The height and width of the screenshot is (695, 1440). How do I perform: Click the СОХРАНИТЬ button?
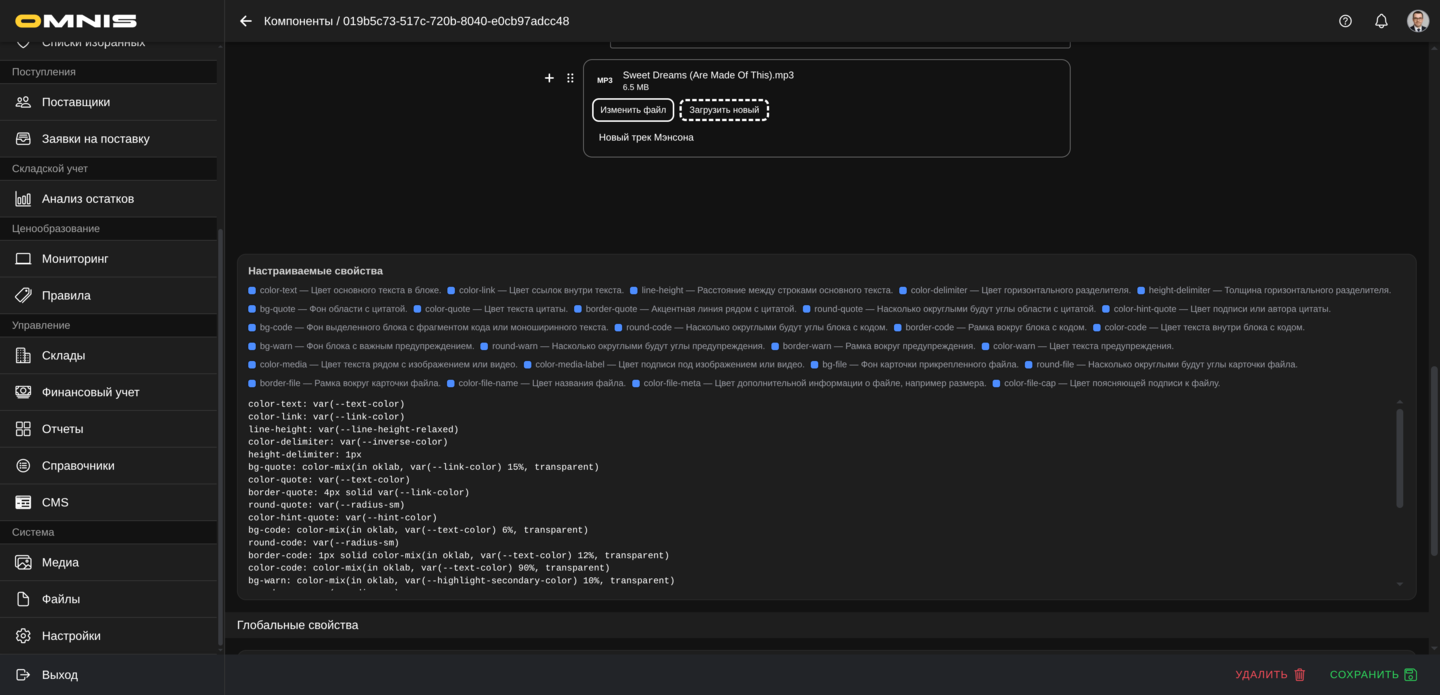pos(1373,675)
